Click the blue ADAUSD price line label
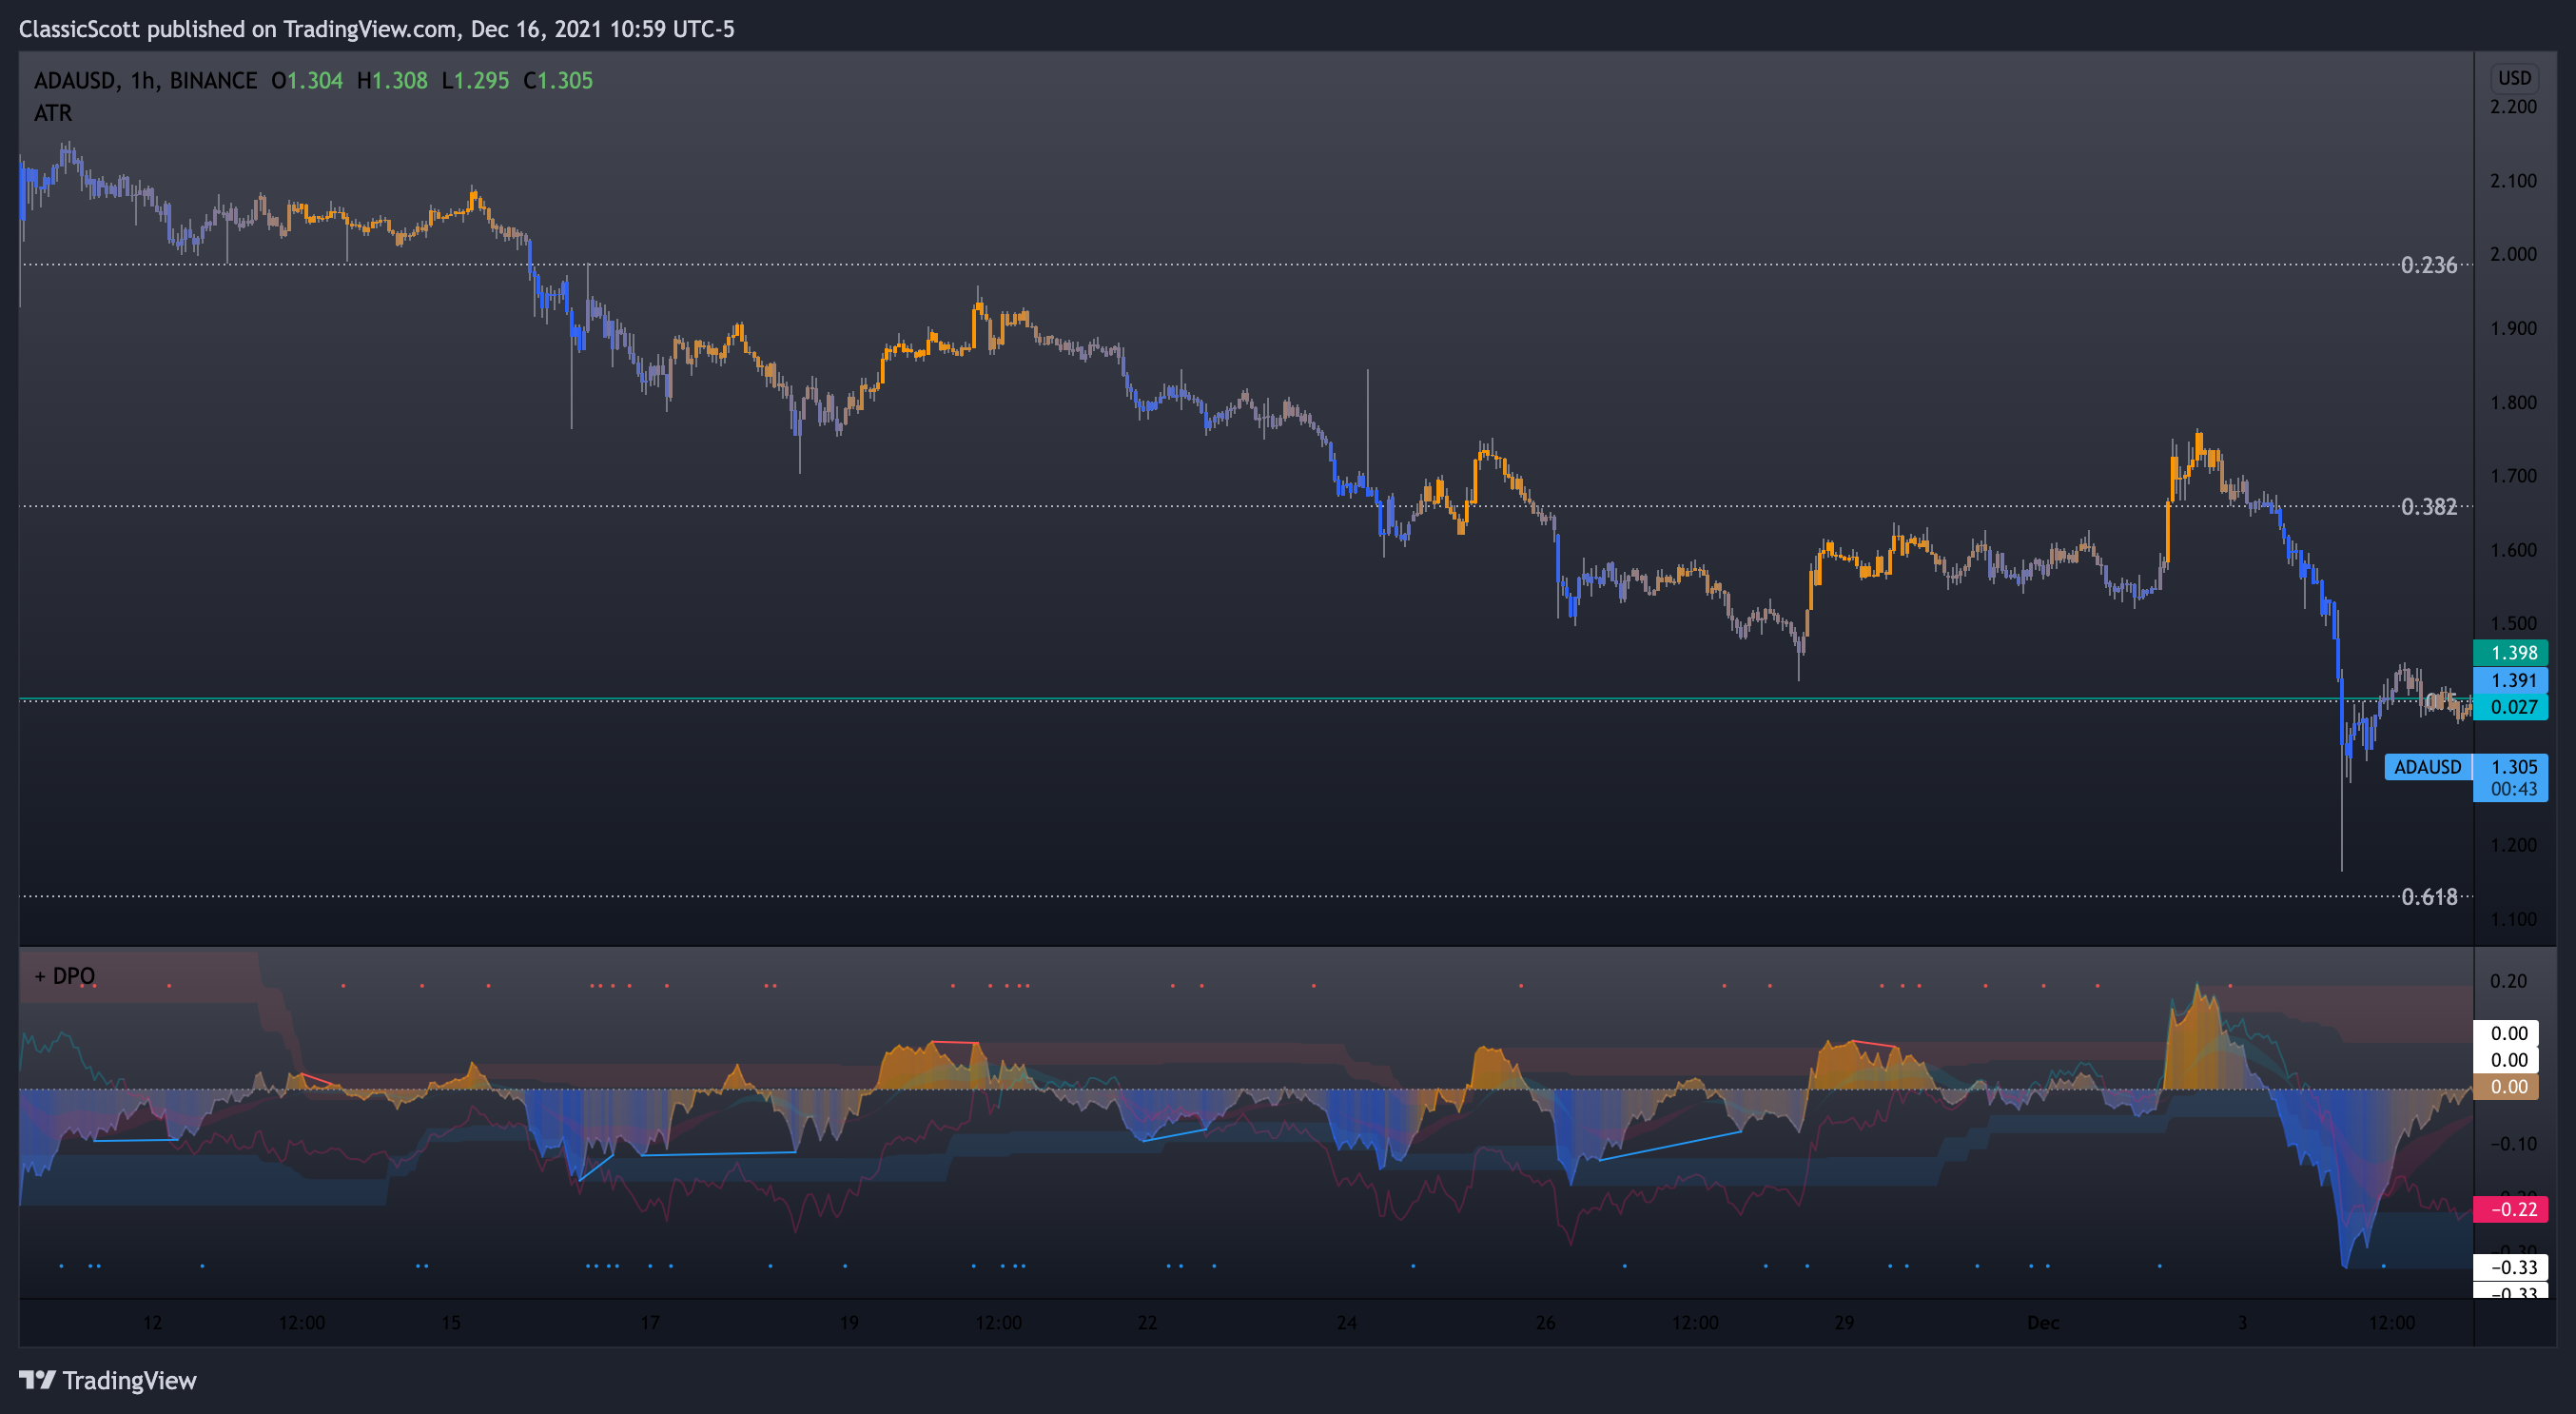 [x=2427, y=767]
